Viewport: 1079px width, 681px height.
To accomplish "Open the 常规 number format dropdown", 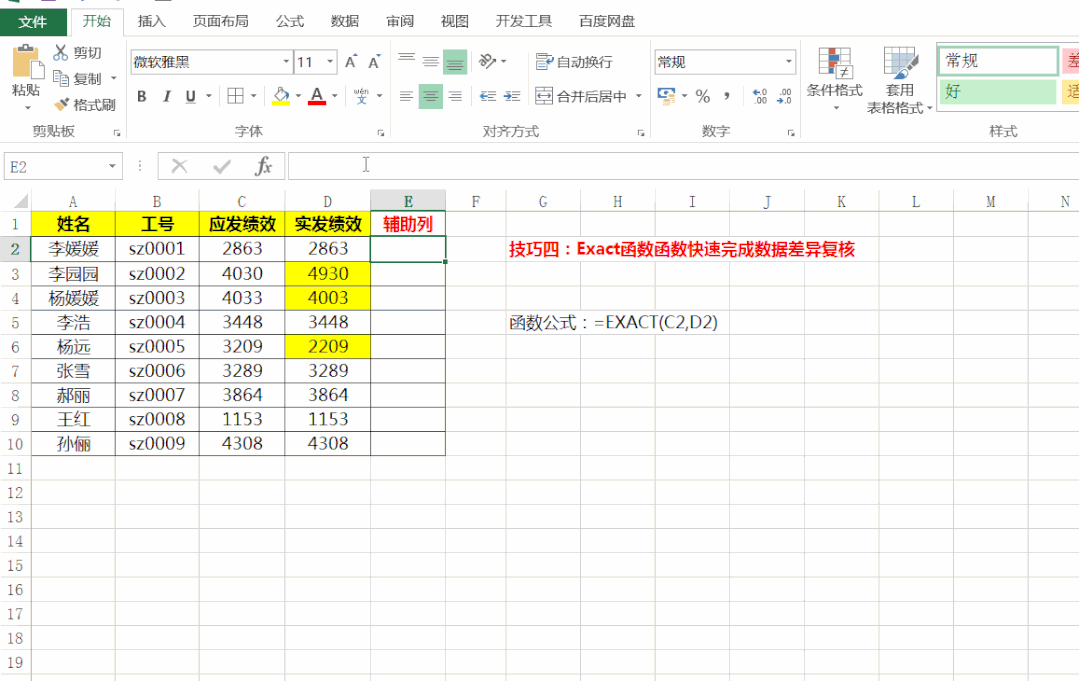I will coord(788,61).
